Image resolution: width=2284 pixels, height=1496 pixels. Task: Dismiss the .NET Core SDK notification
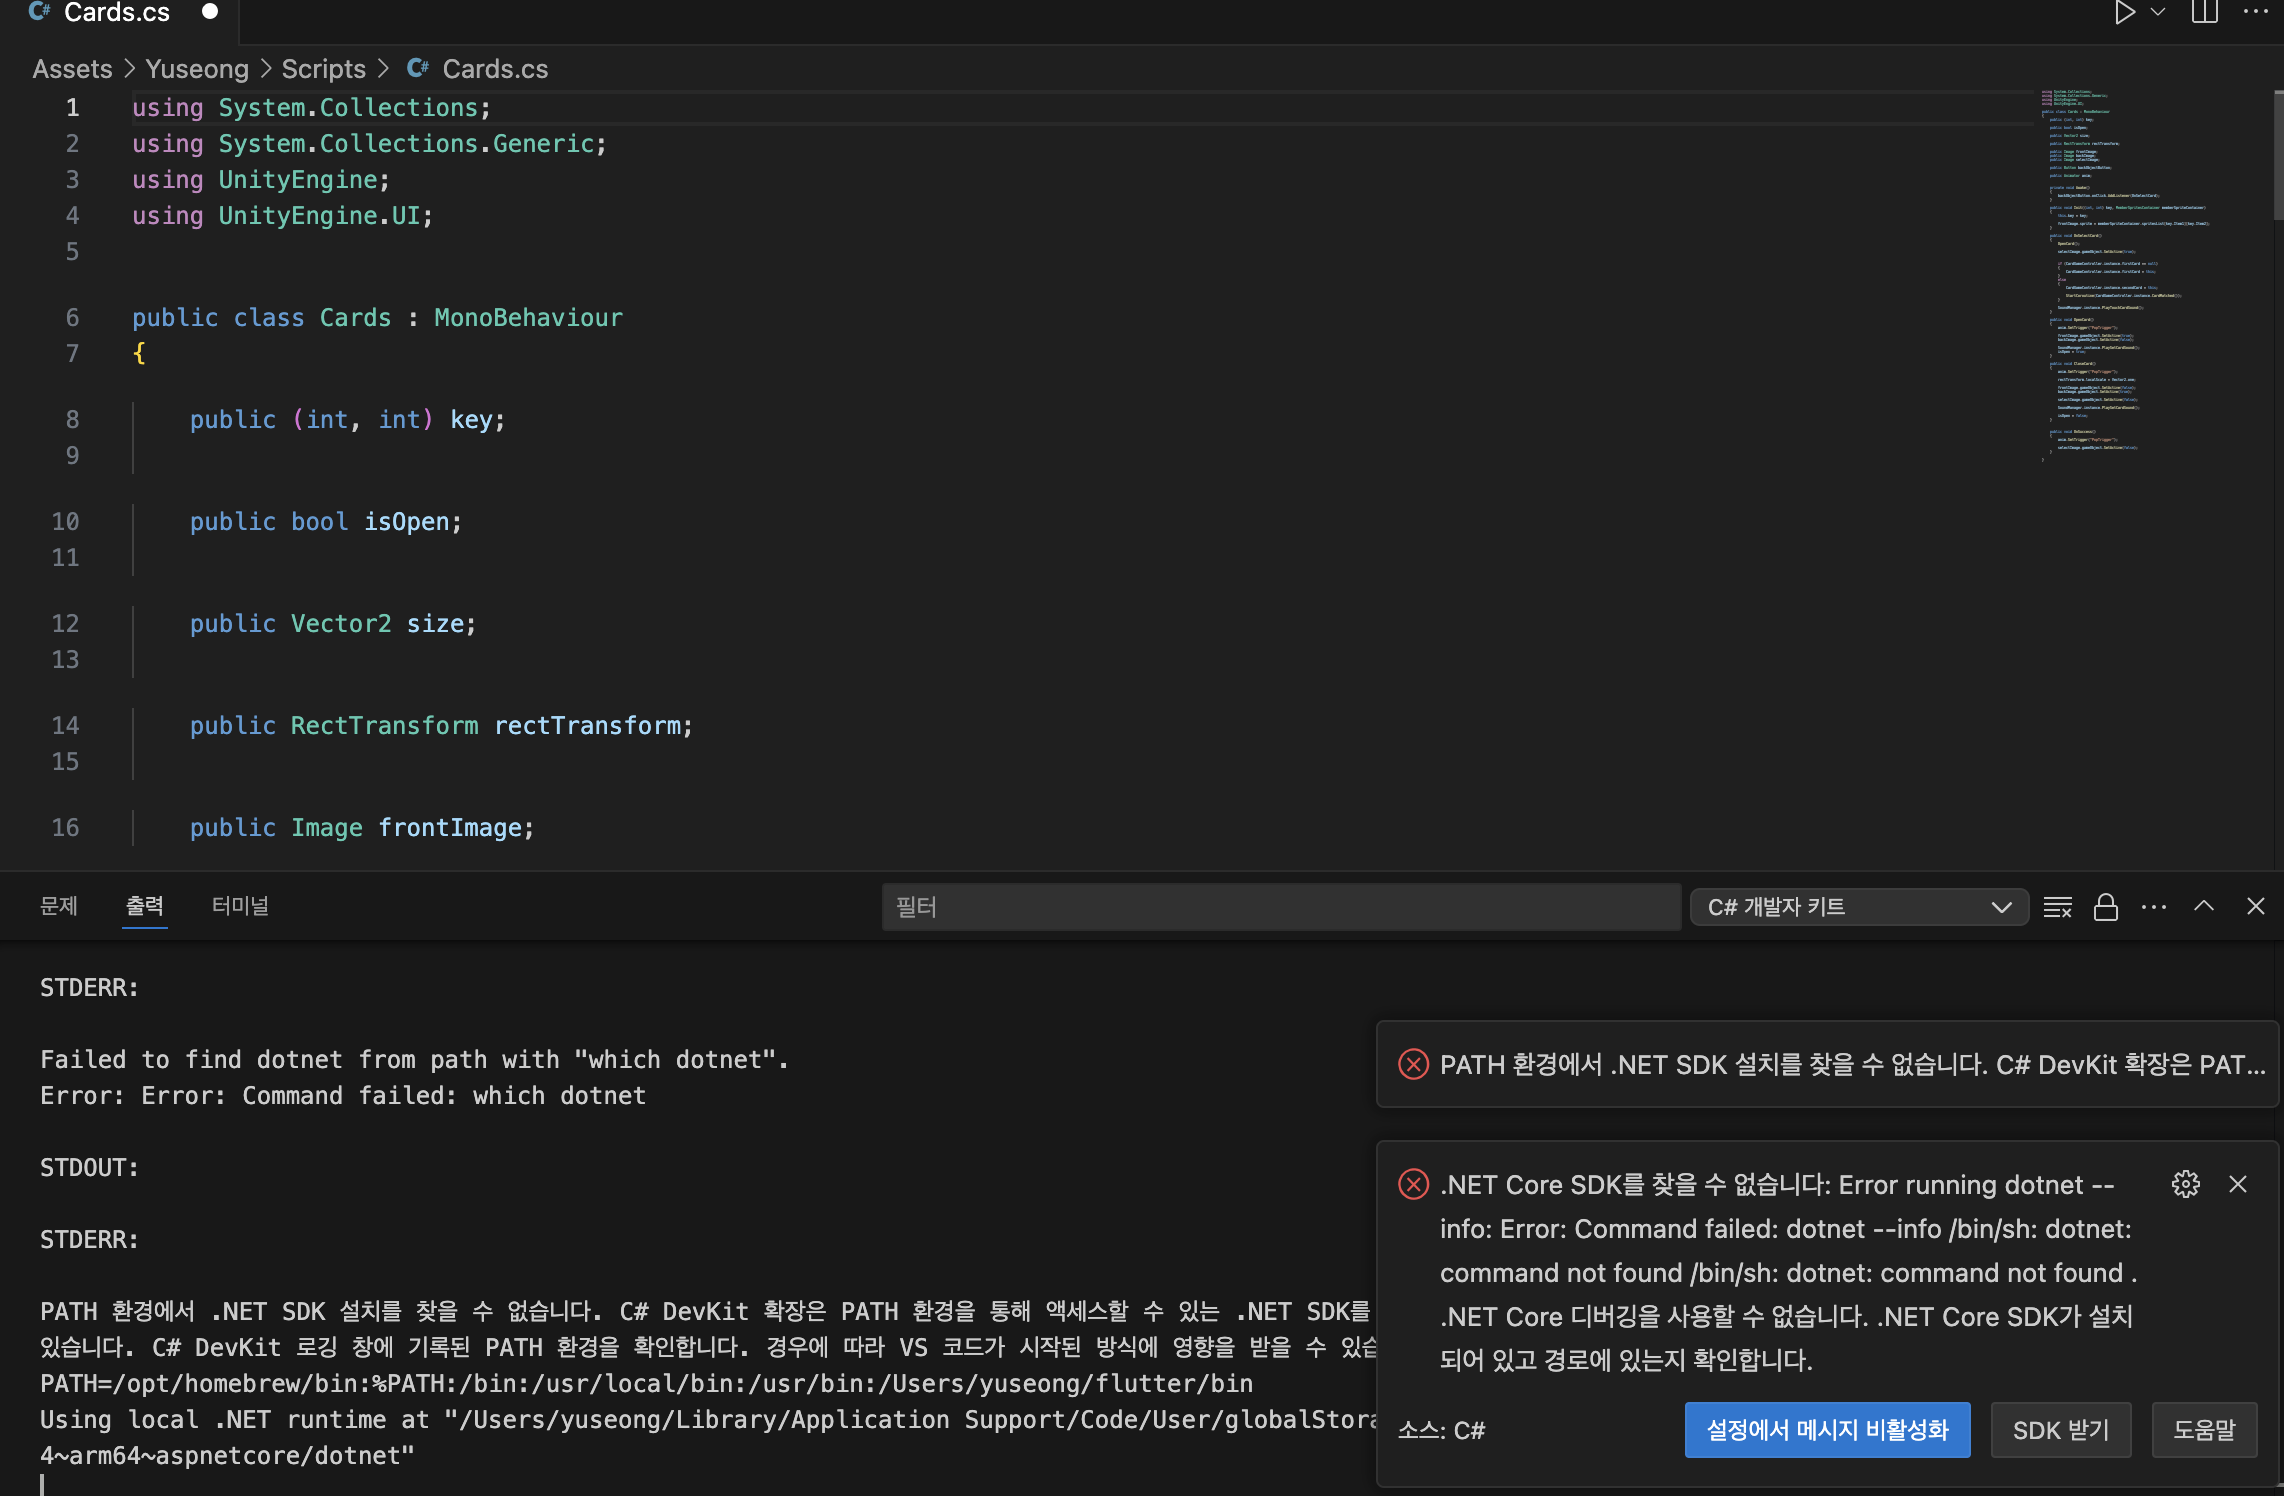[x=2238, y=1184]
